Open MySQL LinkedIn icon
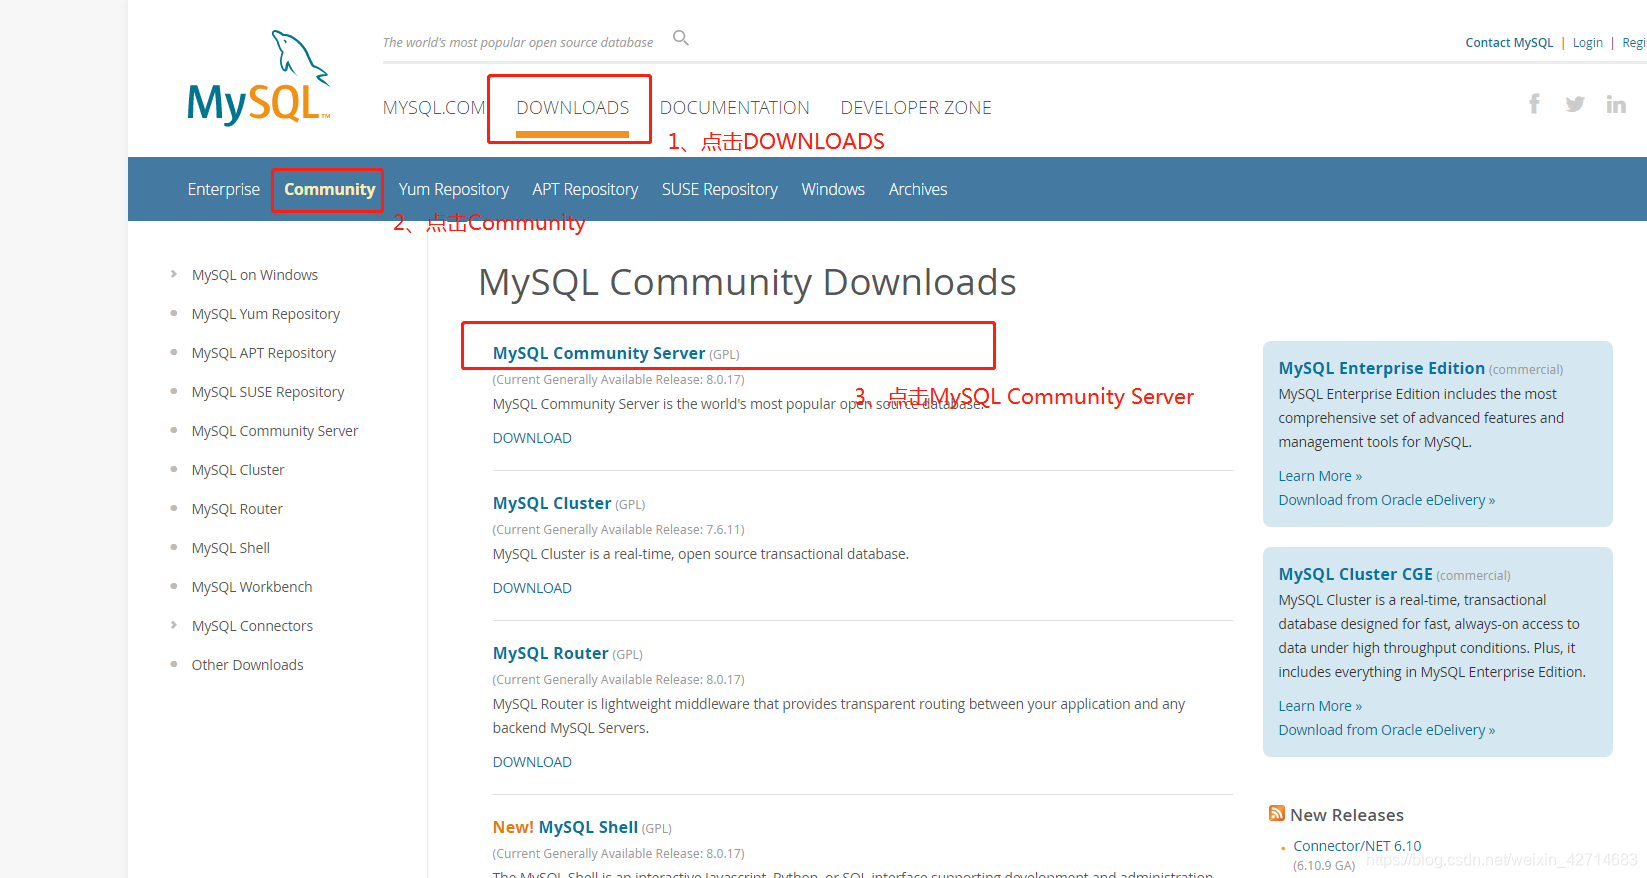This screenshot has width=1647, height=878. tap(1616, 104)
